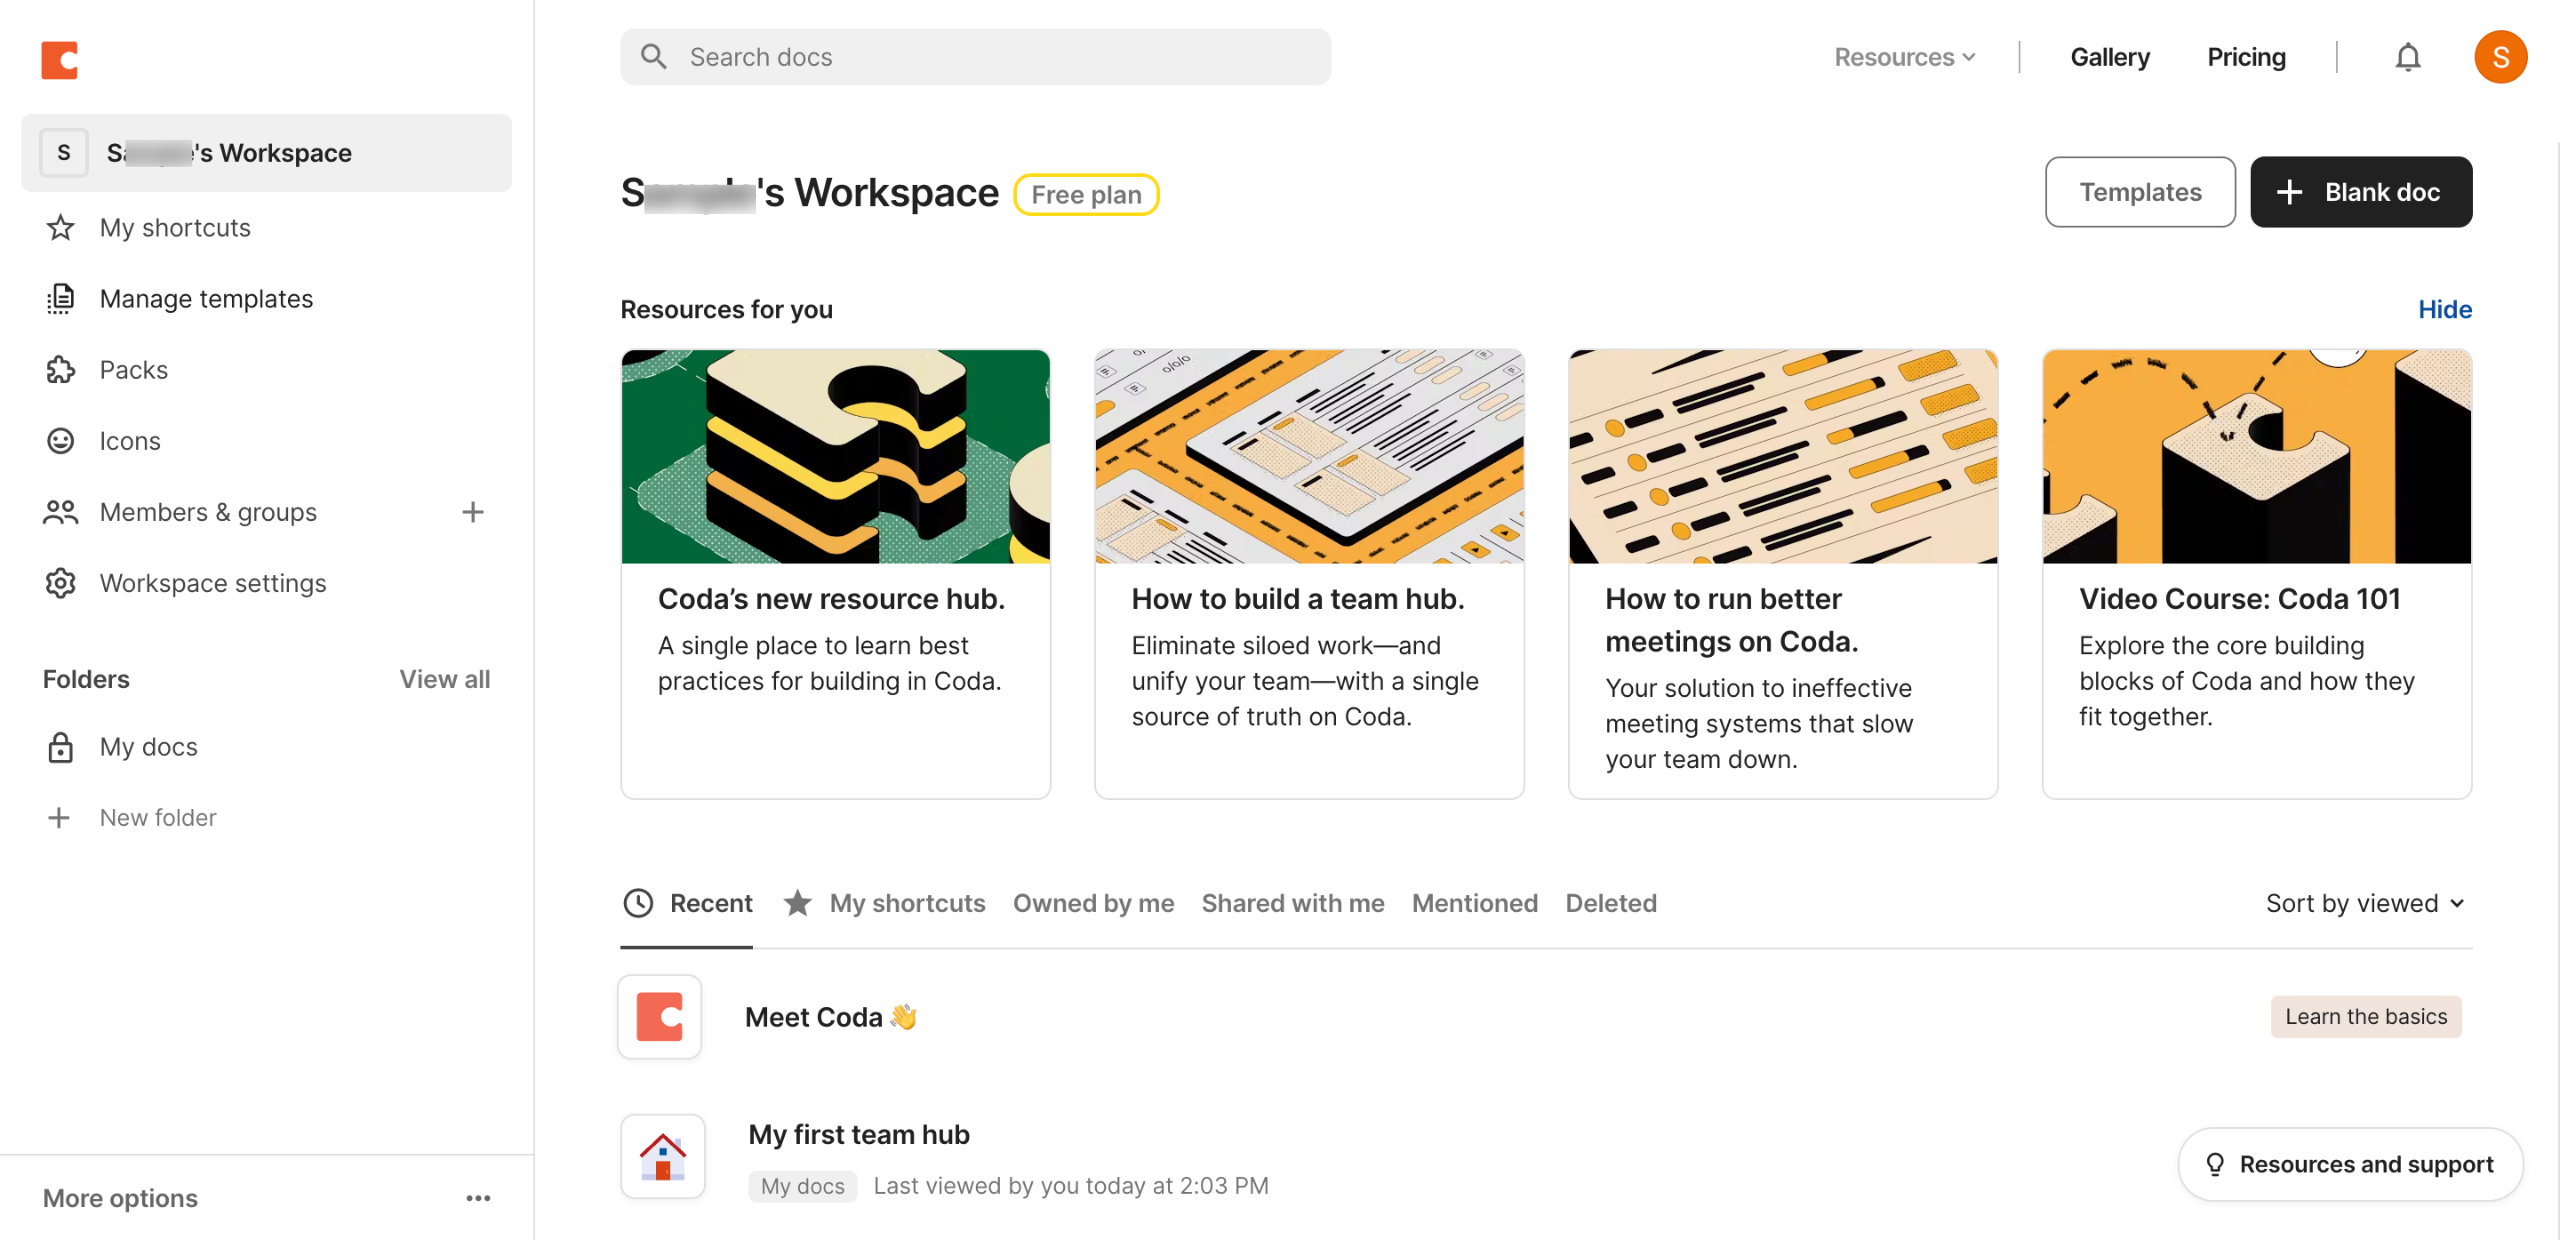Open Icons smiley entry in sidebar
2560x1240 pixels.
pos(61,441)
